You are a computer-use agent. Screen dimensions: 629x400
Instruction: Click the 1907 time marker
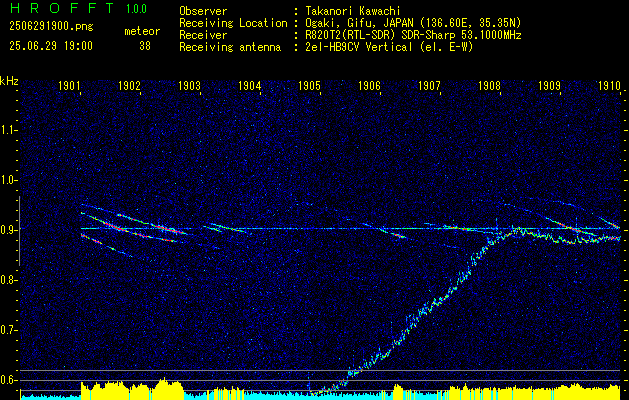(x=429, y=85)
